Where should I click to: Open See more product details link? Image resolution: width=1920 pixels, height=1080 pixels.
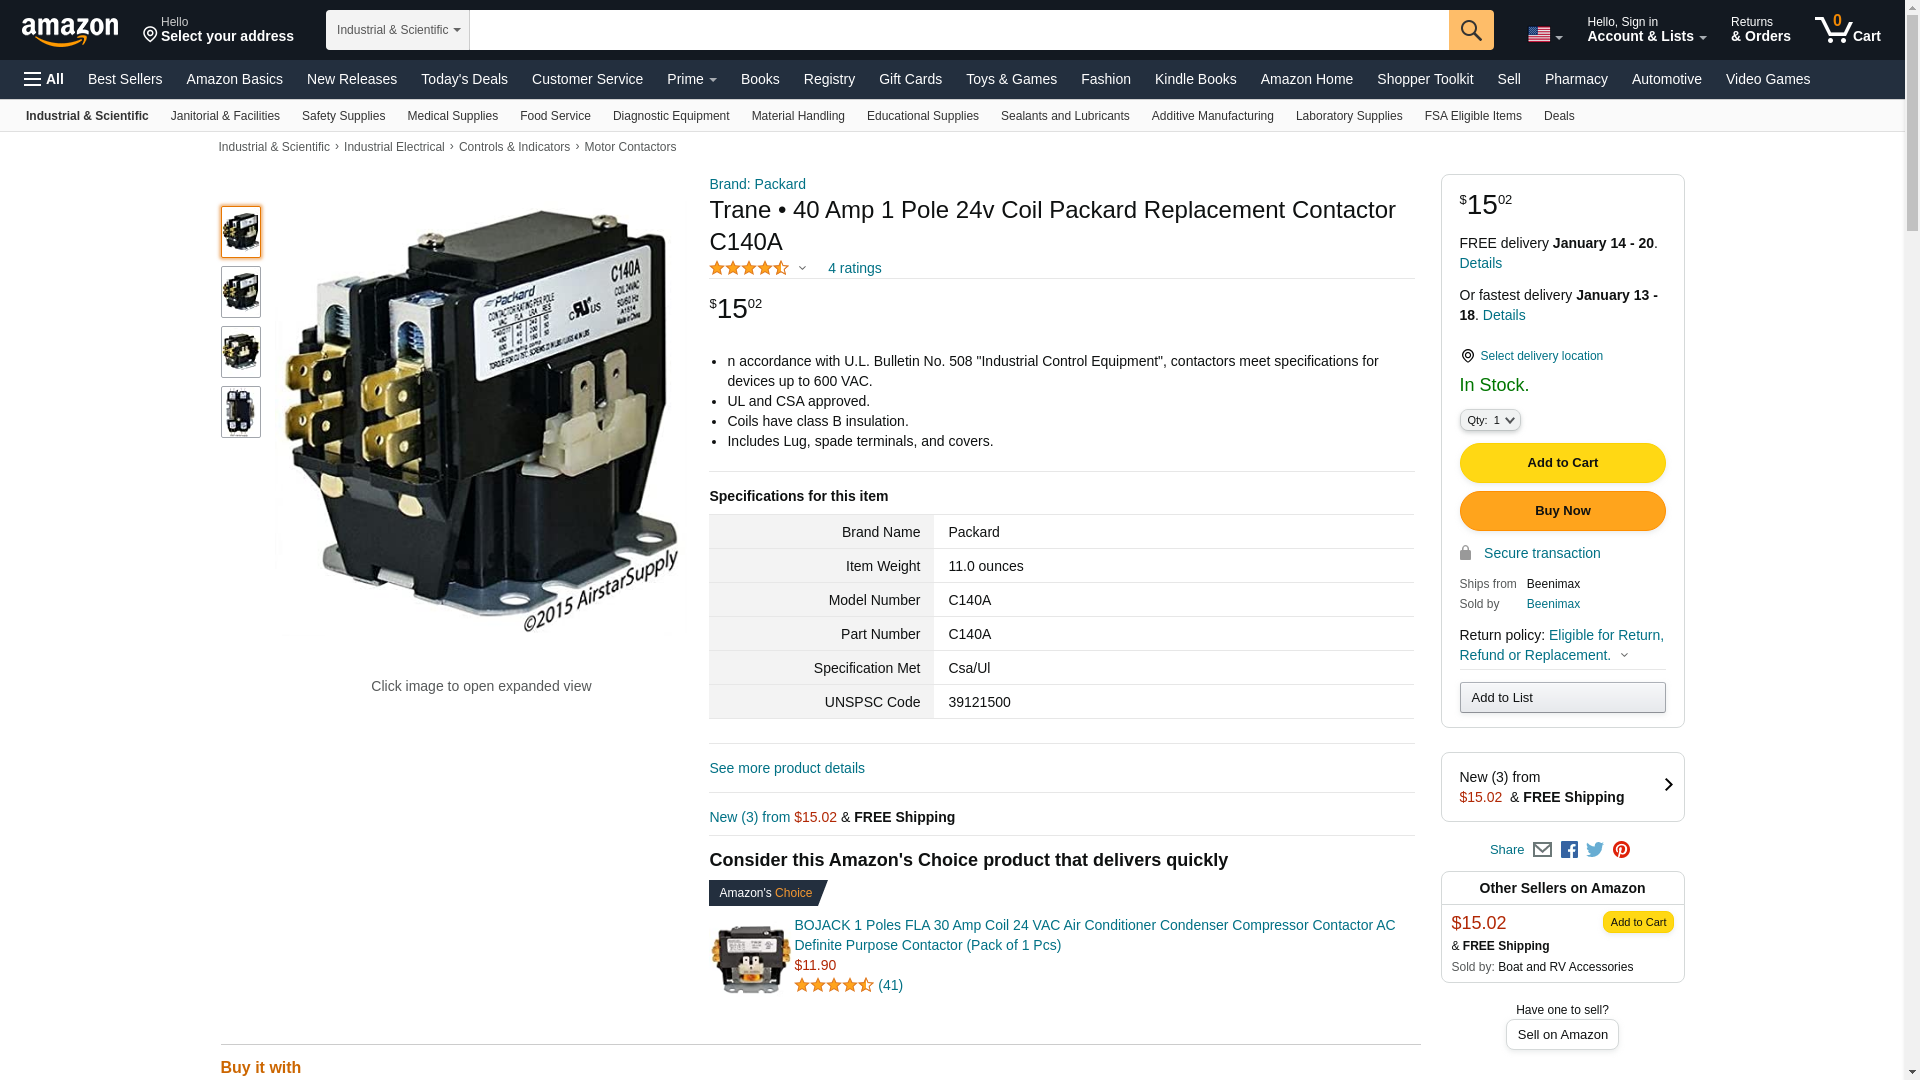point(787,768)
